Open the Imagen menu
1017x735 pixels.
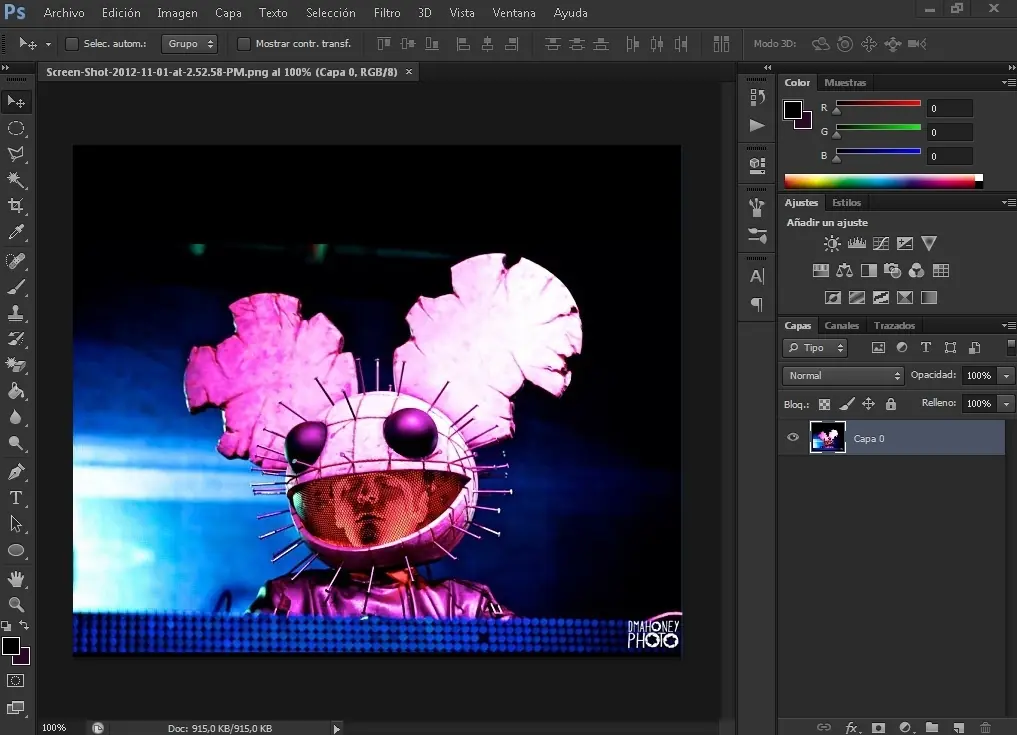[177, 13]
